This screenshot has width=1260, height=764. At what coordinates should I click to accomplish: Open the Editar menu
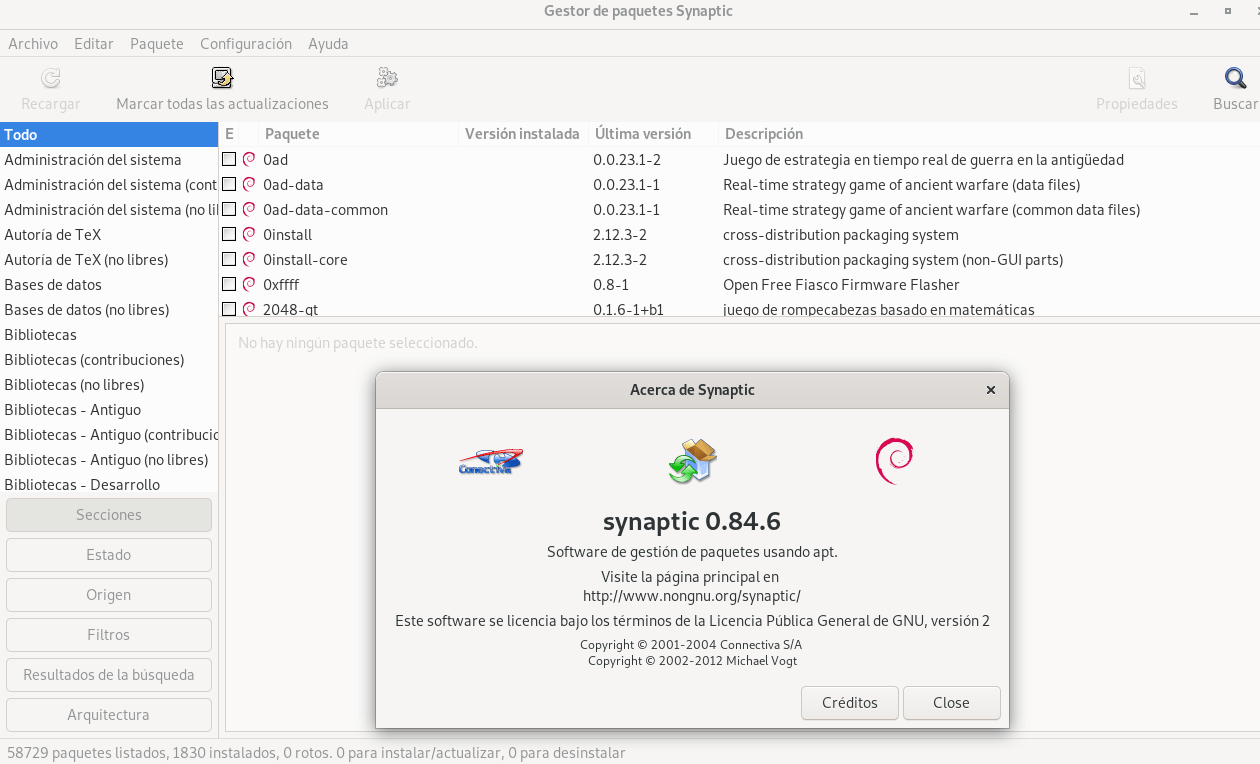(94, 44)
